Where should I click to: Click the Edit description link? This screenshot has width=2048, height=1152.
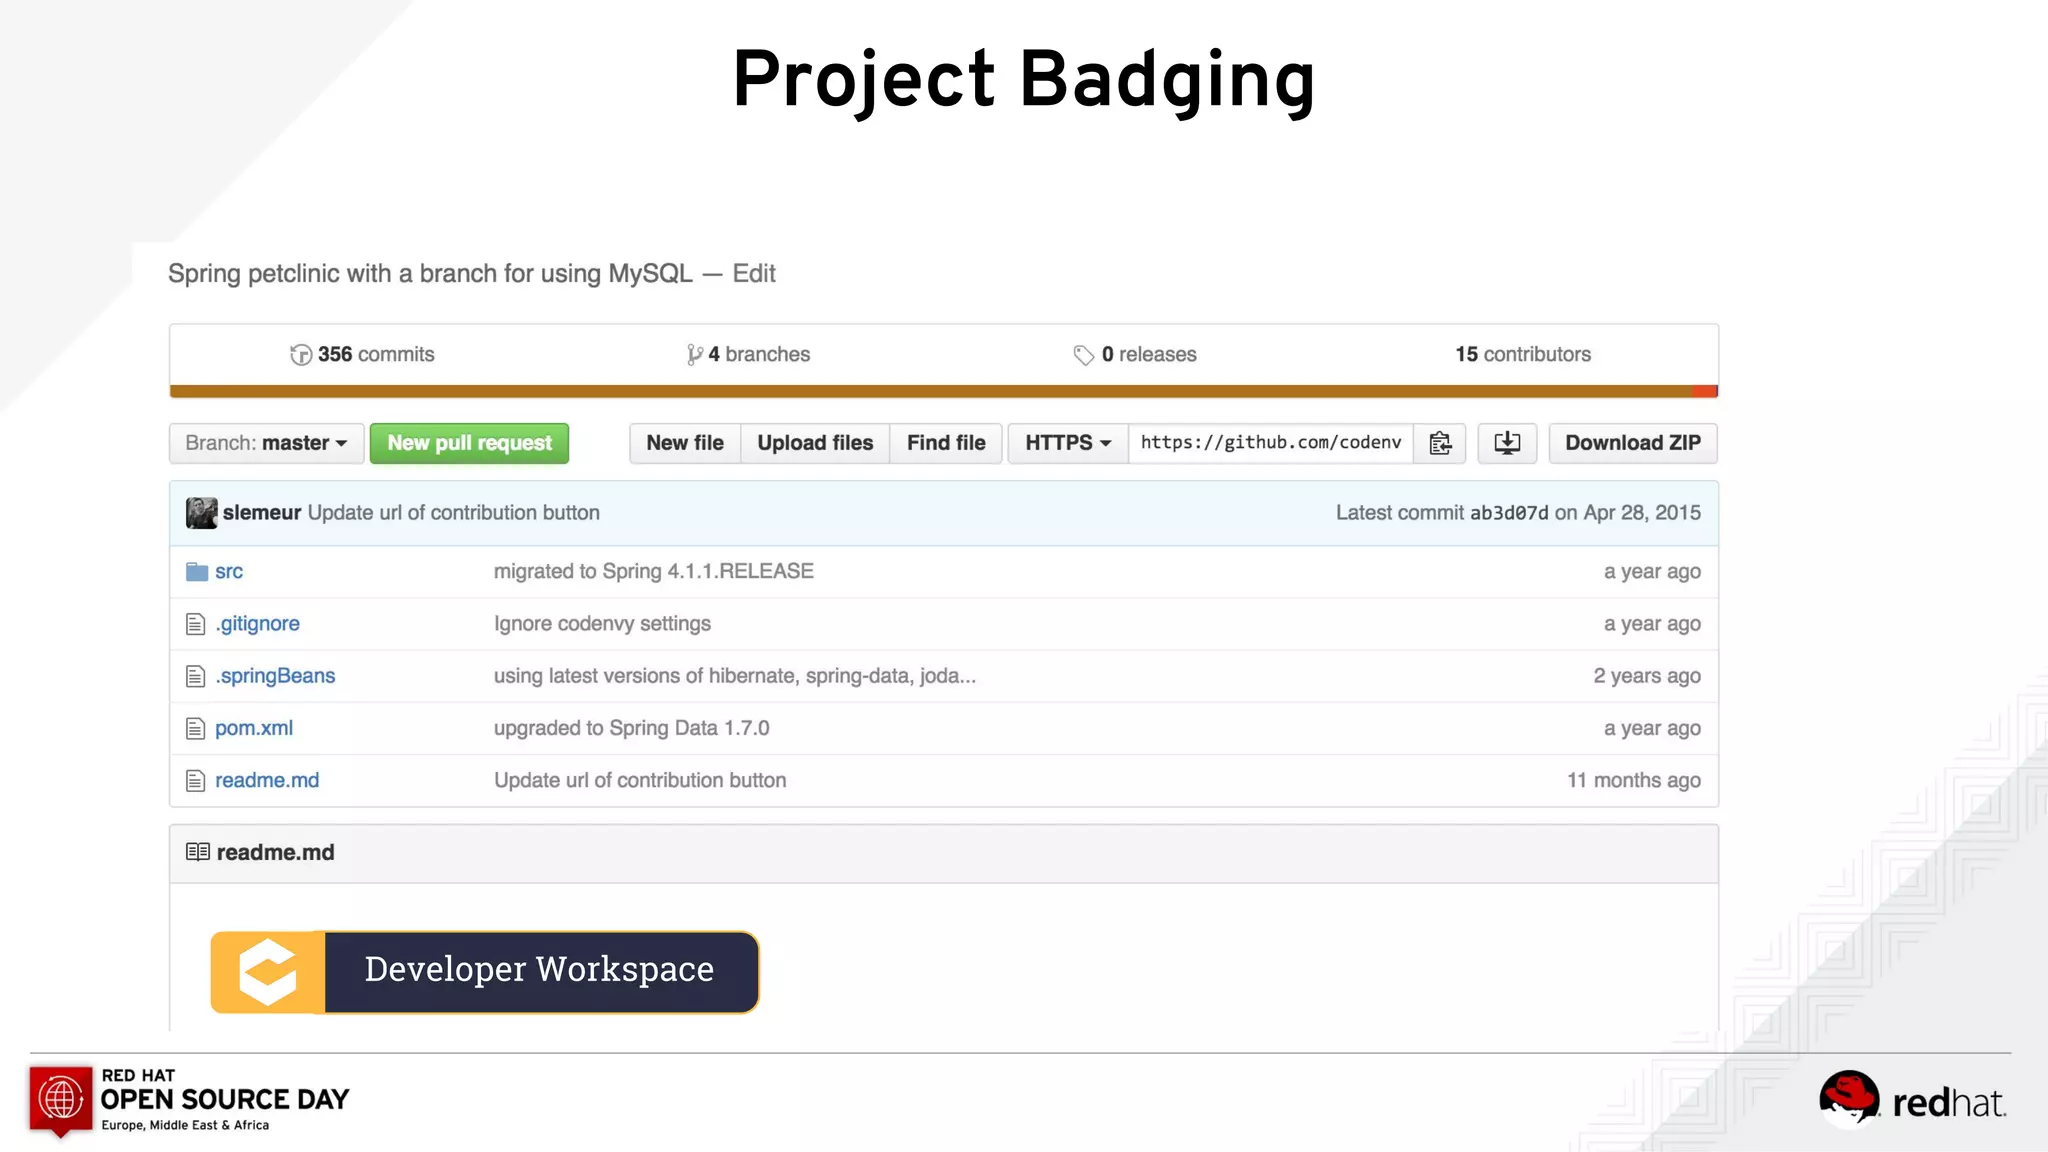tap(754, 273)
